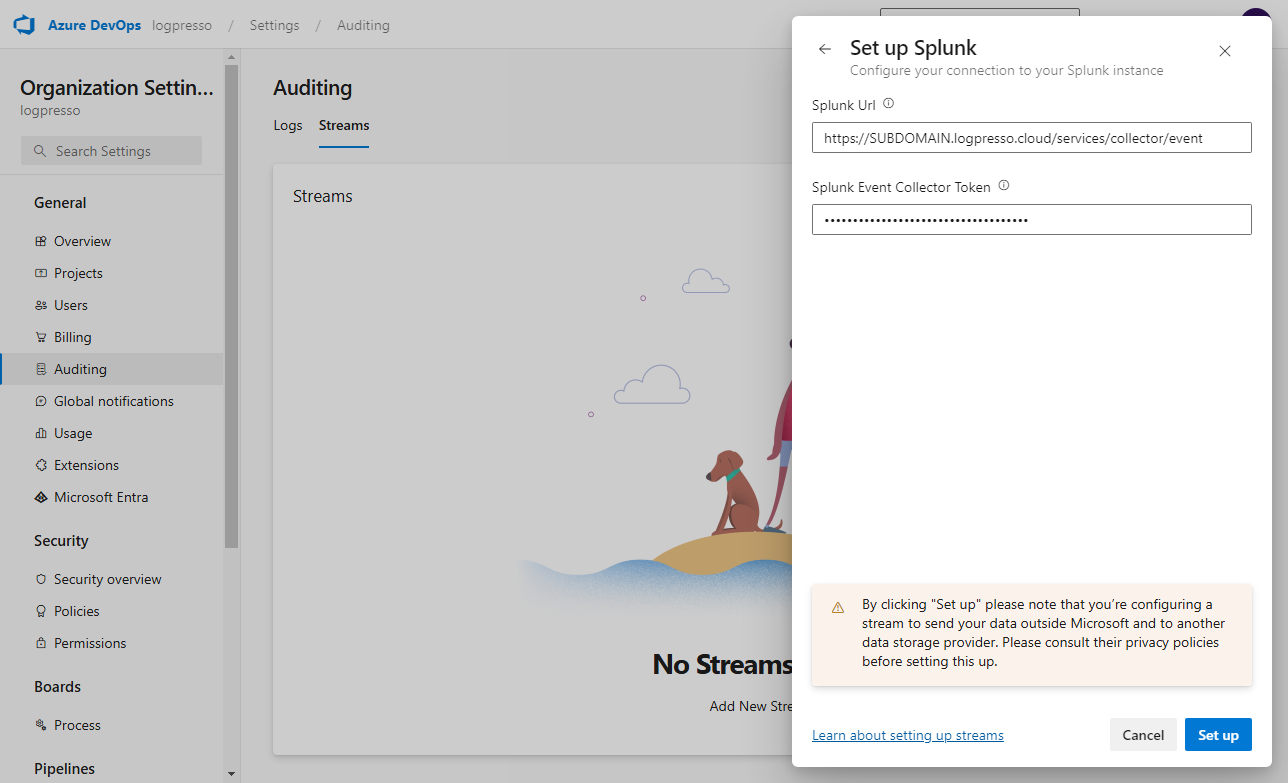Click the General section heading
This screenshot has width=1288, height=783.
pyautogui.click(x=60, y=202)
